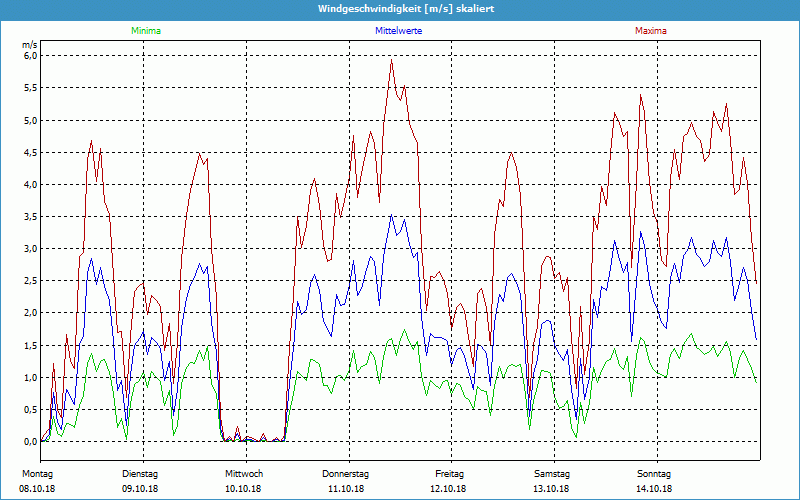800x500 pixels.
Task: Click the 0,0 y-axis value
Action: pos(31,442)
